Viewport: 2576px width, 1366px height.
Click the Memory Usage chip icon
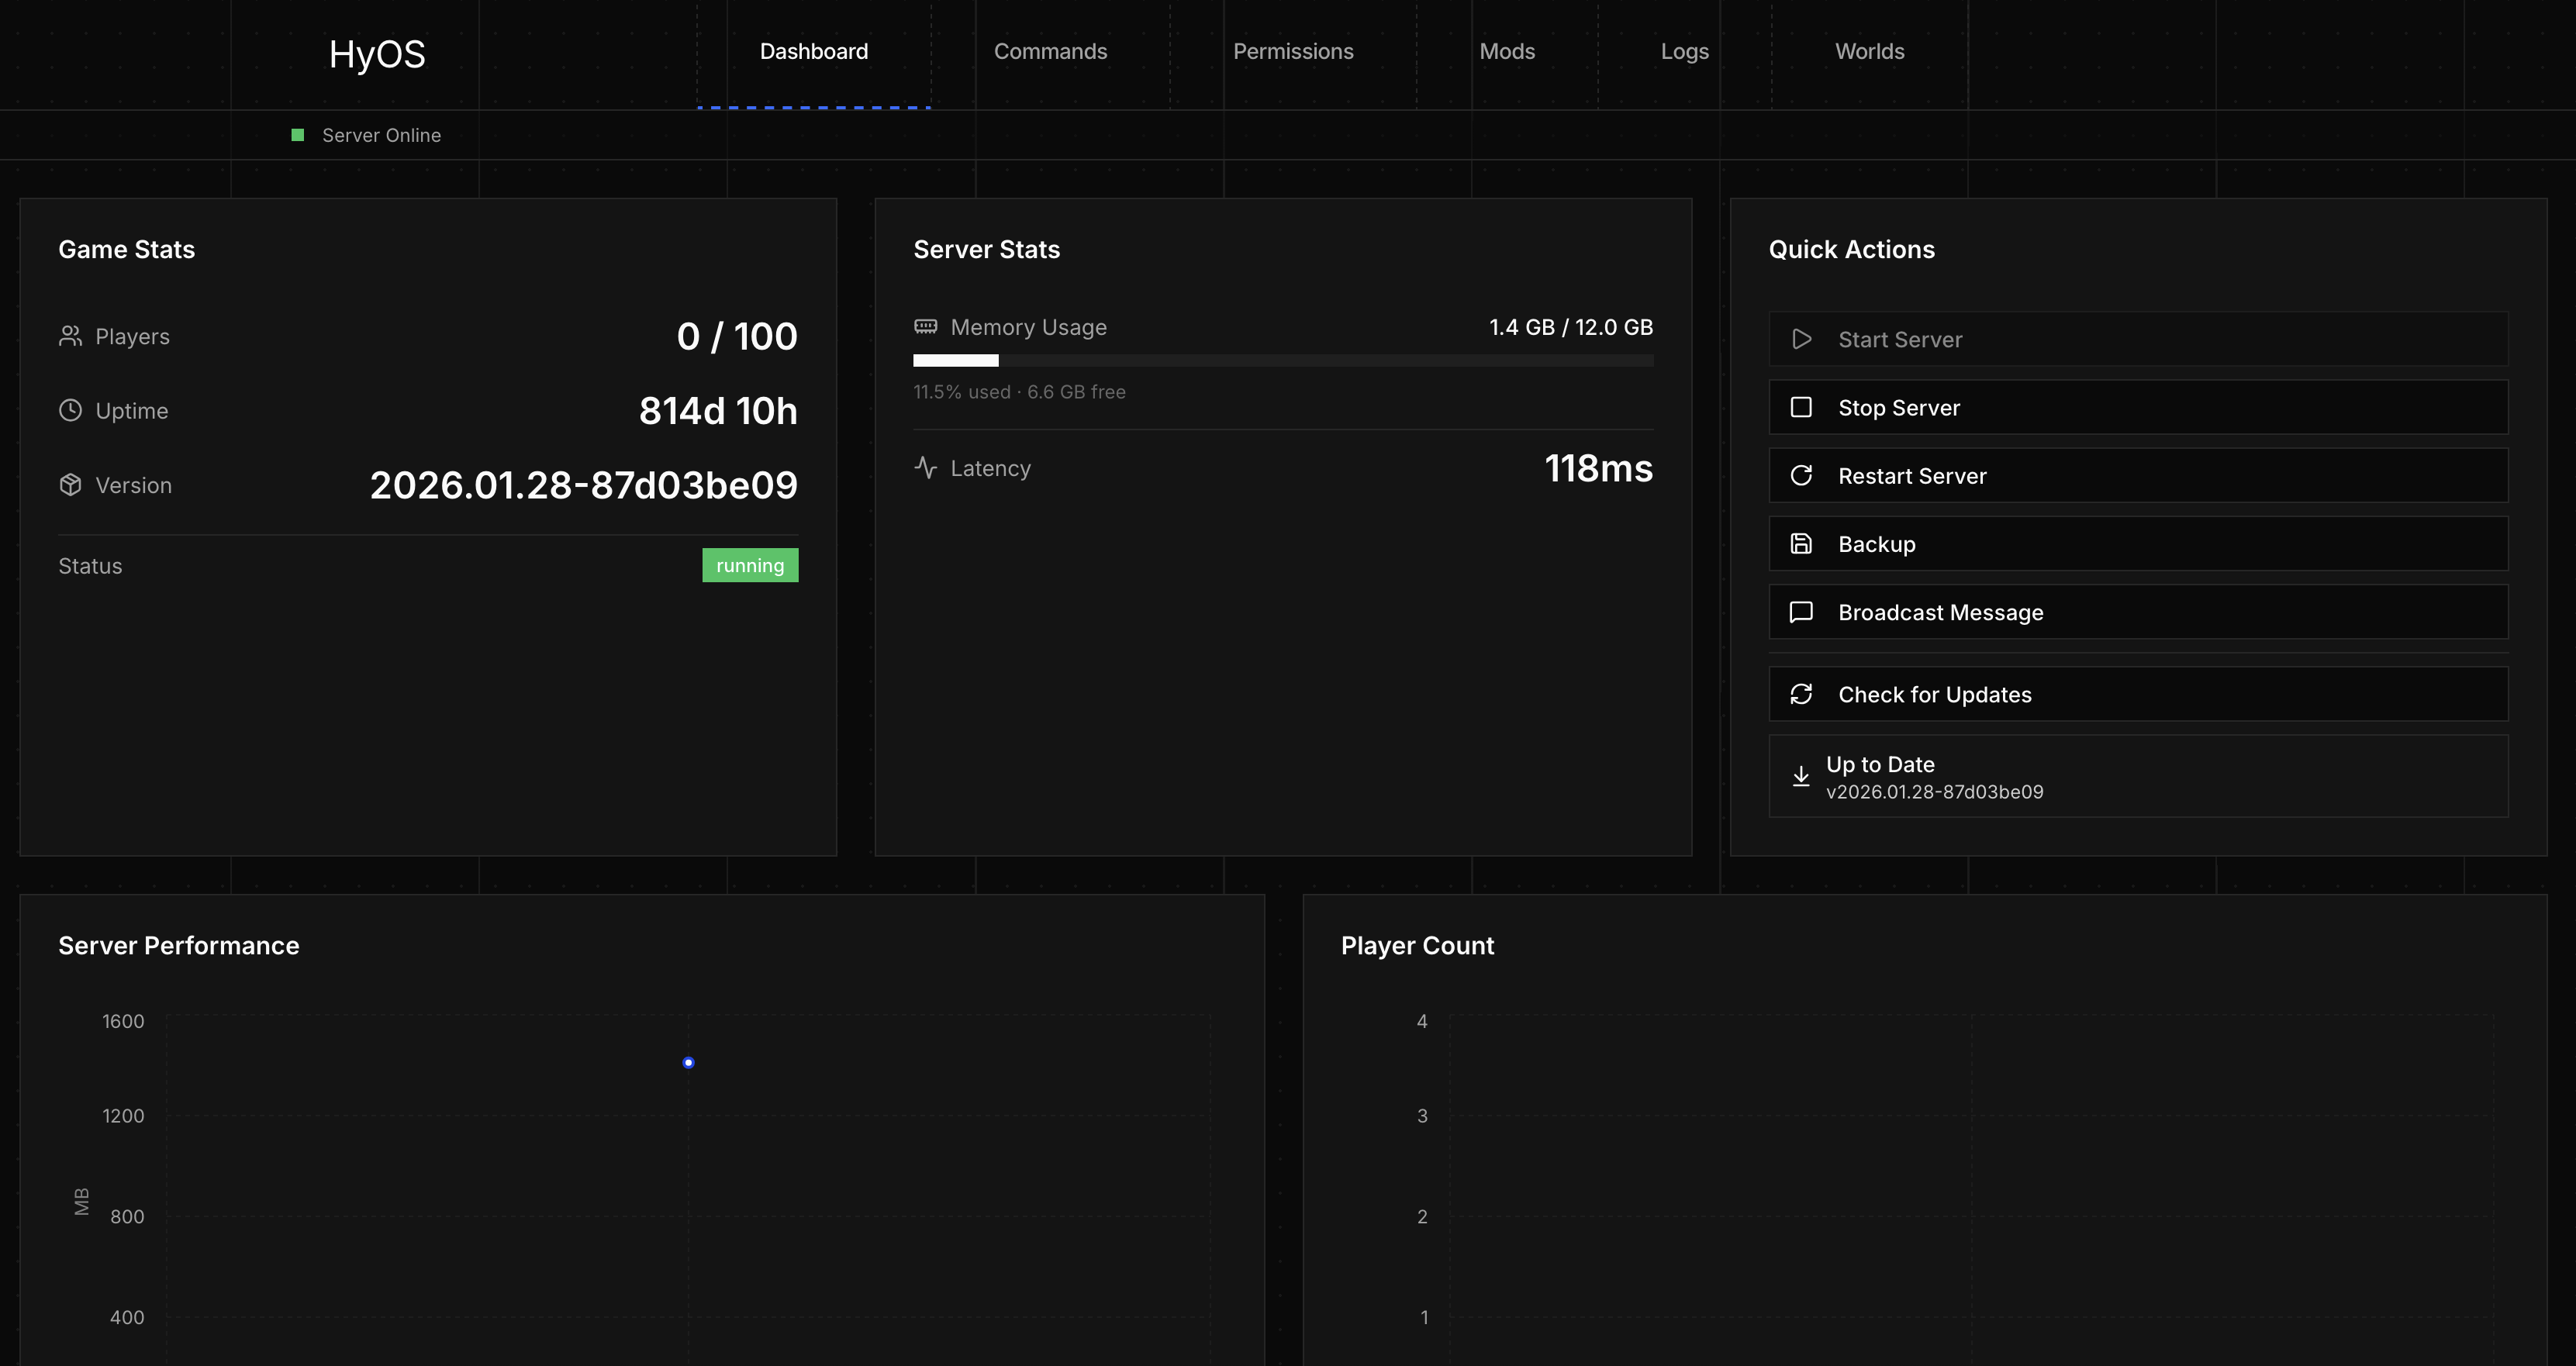point(926,327)
